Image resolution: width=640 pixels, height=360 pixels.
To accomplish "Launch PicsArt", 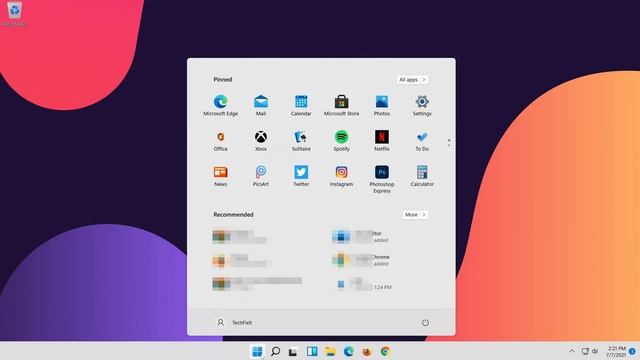I will (261, 176).
